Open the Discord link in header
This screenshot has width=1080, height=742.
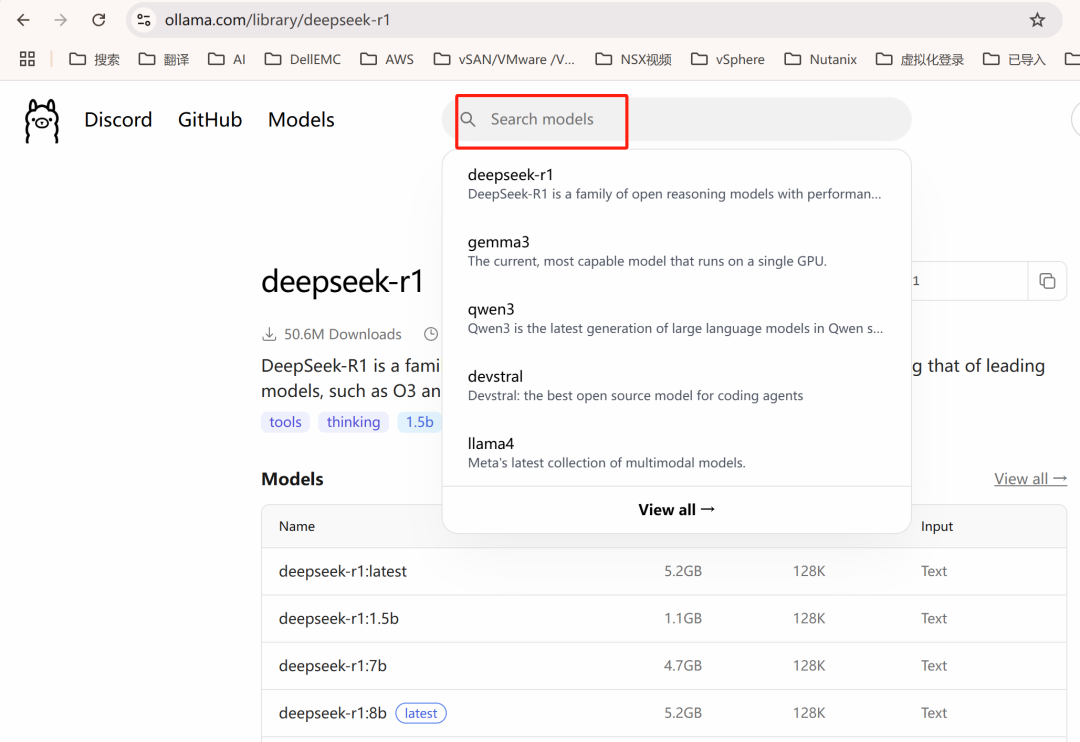pos(118,120)
